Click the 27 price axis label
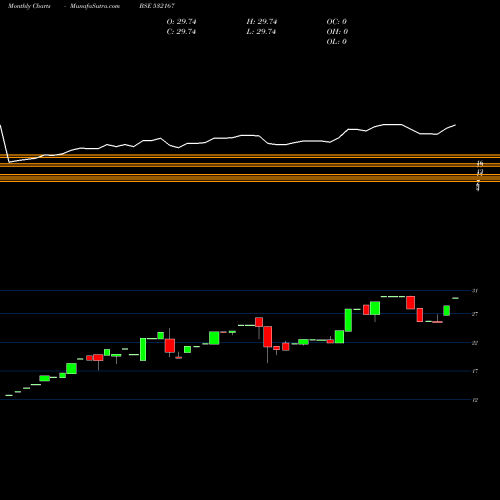Screen dimensions: 500x500 pyautogui.click(x=475, y=314)
